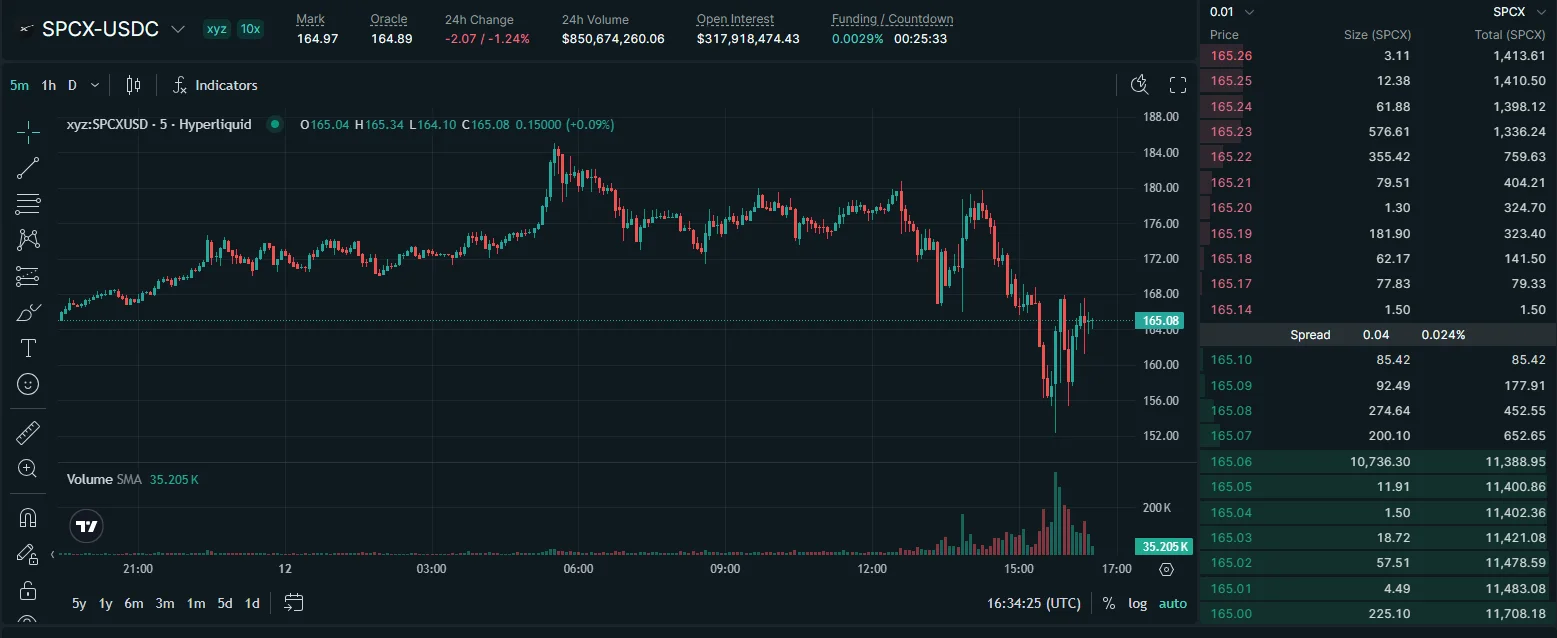The image size is (1557, 638).
Task: Open the SPCX size unit dropdown
Action: coord(1518,12)
